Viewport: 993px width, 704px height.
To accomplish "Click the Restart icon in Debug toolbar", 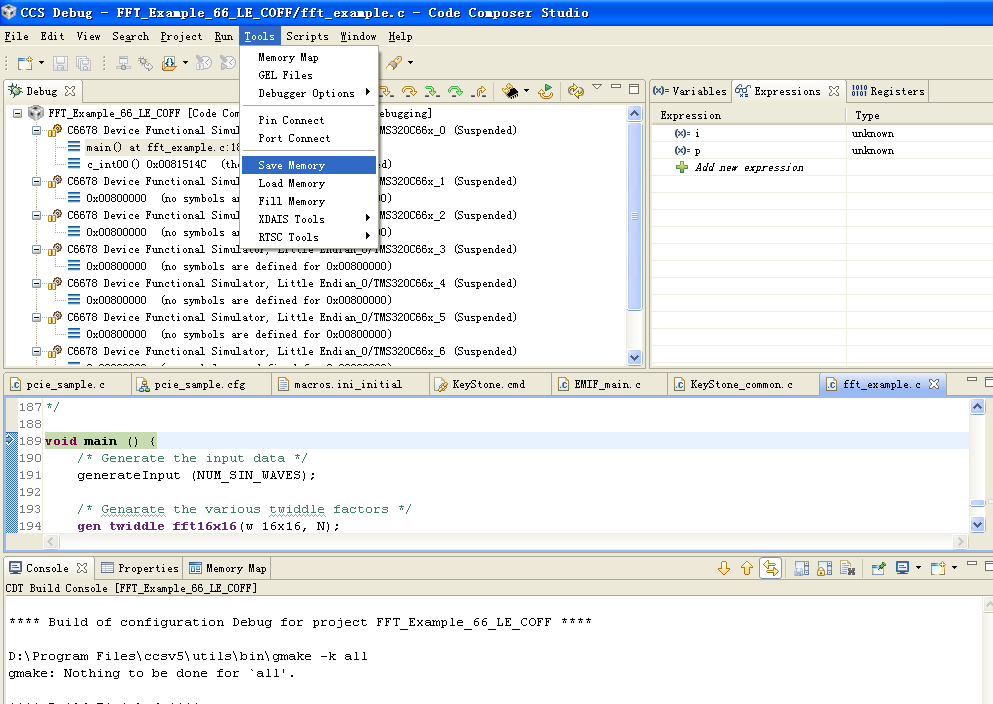I will (546, 91).
